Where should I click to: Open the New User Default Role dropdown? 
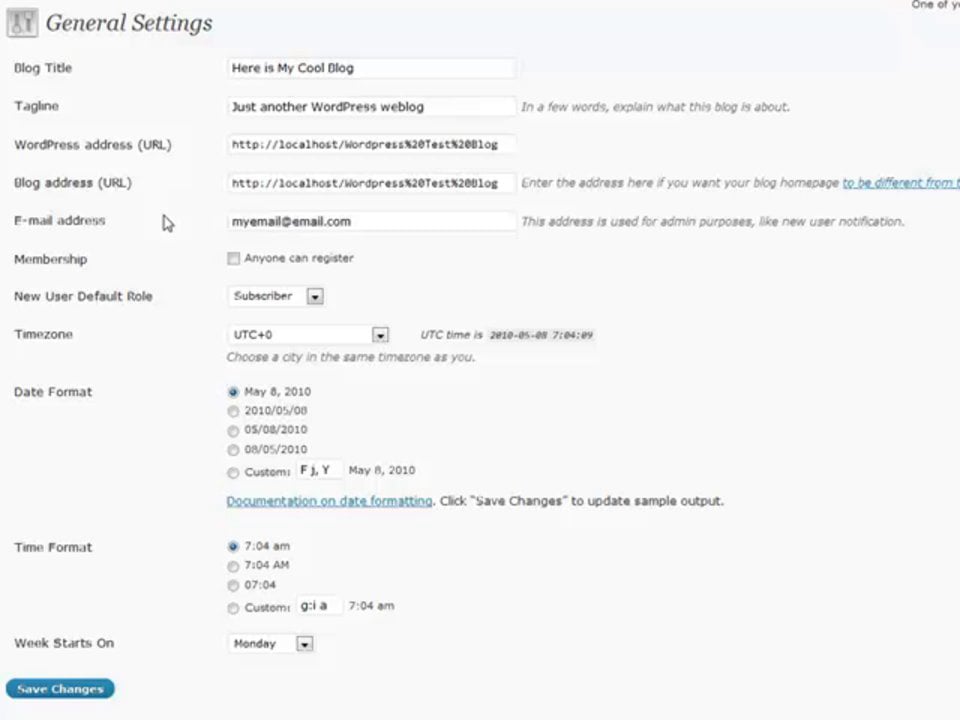tap(276, 296)
